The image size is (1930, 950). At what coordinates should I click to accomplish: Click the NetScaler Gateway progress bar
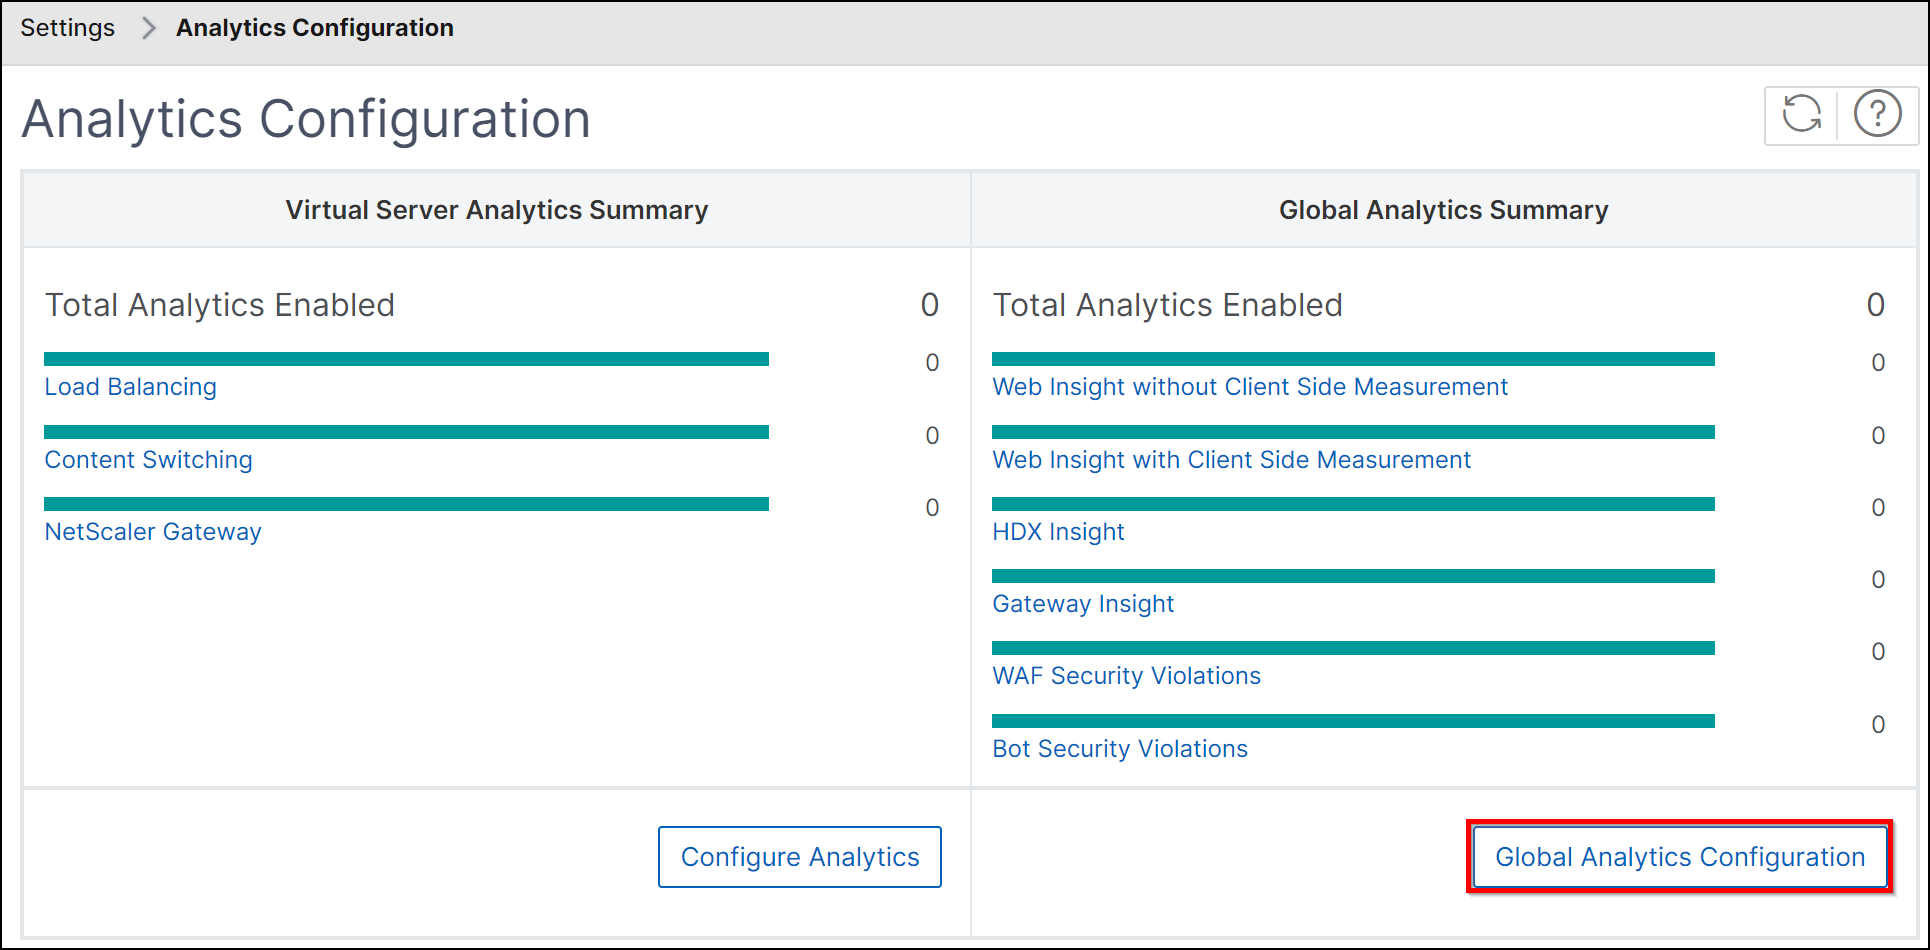coord(407,504)
